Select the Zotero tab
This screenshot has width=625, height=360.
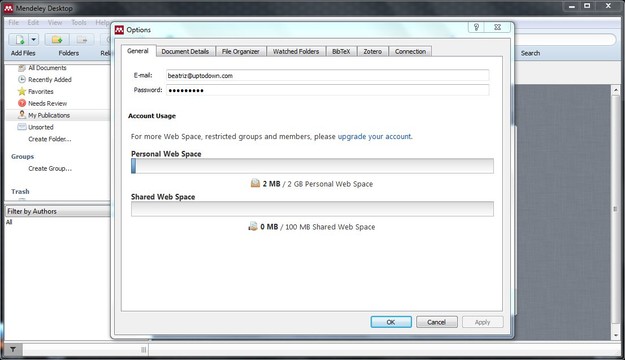(x=372, y=51)
